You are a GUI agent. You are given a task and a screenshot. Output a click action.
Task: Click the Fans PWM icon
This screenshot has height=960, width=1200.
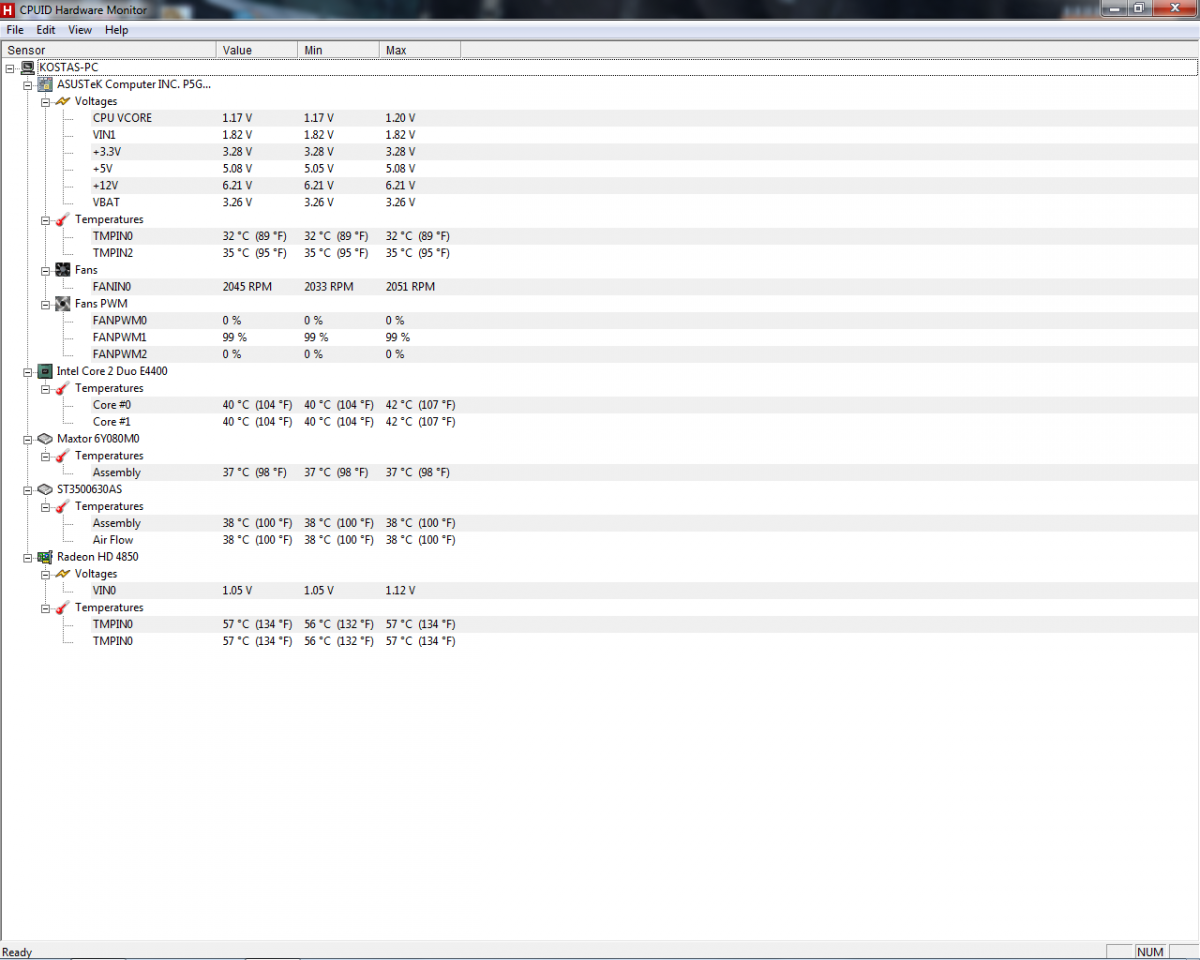pyautogui.click(x=63, y=303)
